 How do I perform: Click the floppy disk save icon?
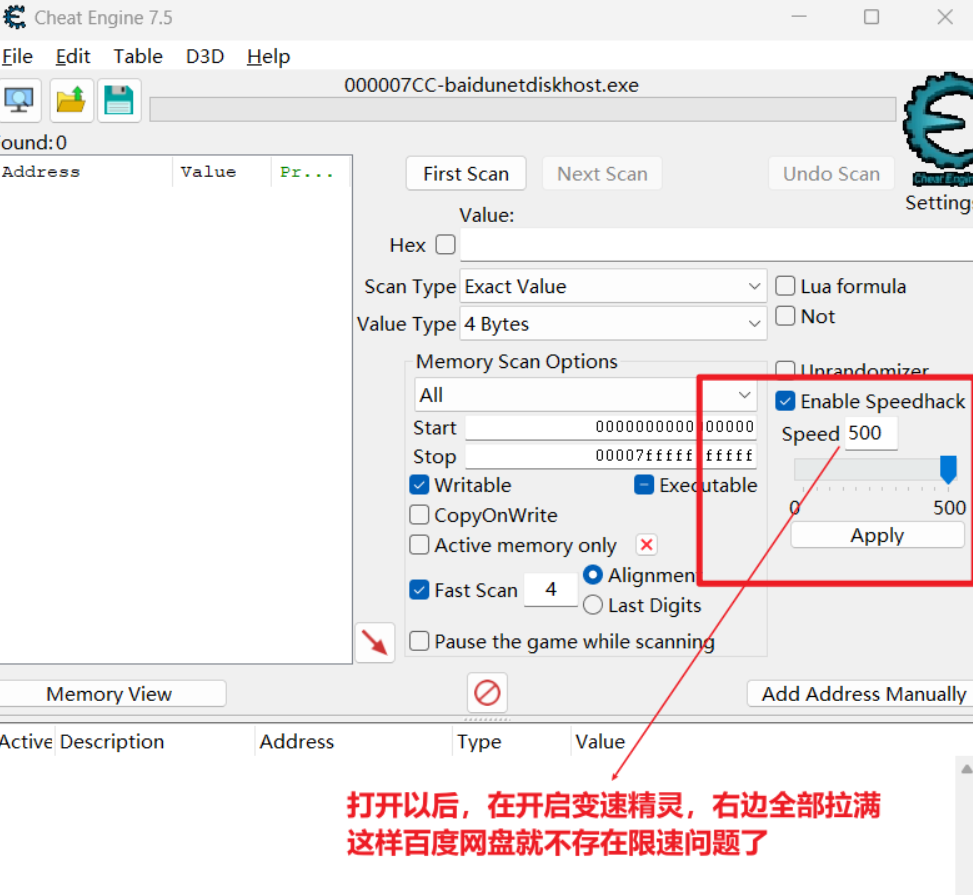tap(119, 100)
